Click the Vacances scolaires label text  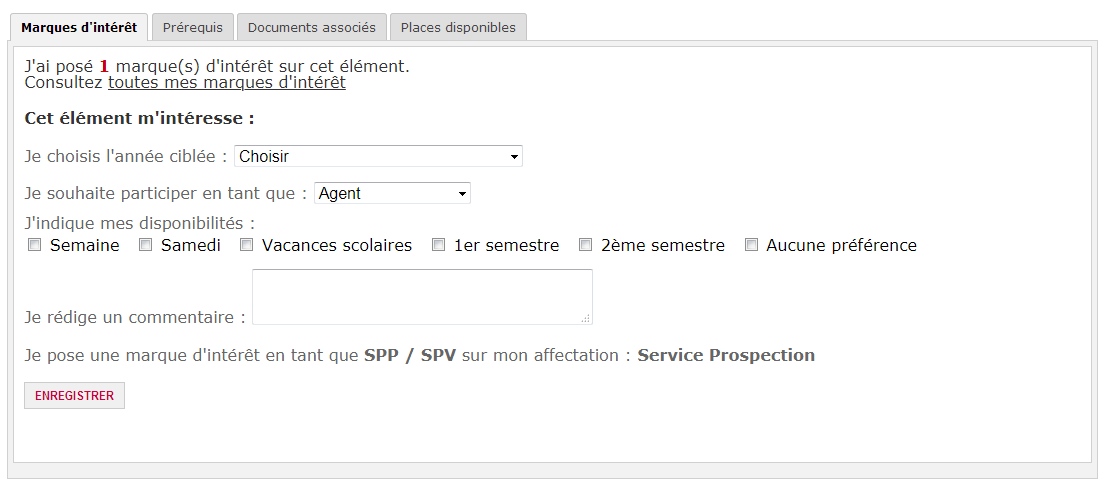[337, 245]
